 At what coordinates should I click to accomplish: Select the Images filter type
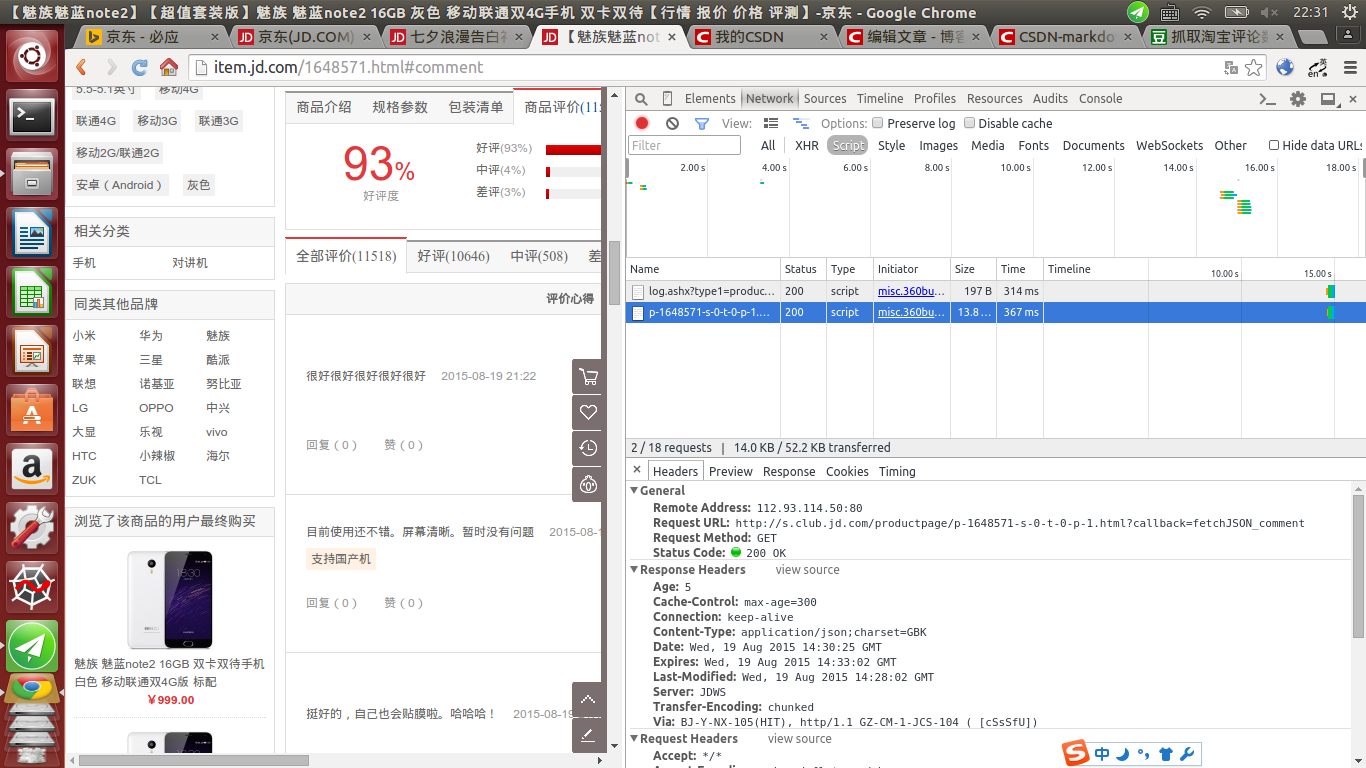click(939, 146)
